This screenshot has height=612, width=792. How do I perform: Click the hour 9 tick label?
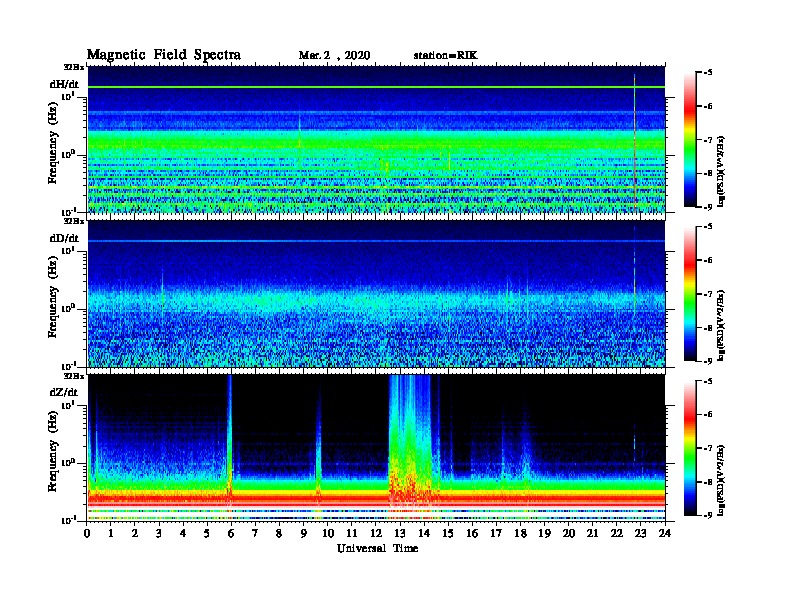pyautogui.click(x=304, y=534)
